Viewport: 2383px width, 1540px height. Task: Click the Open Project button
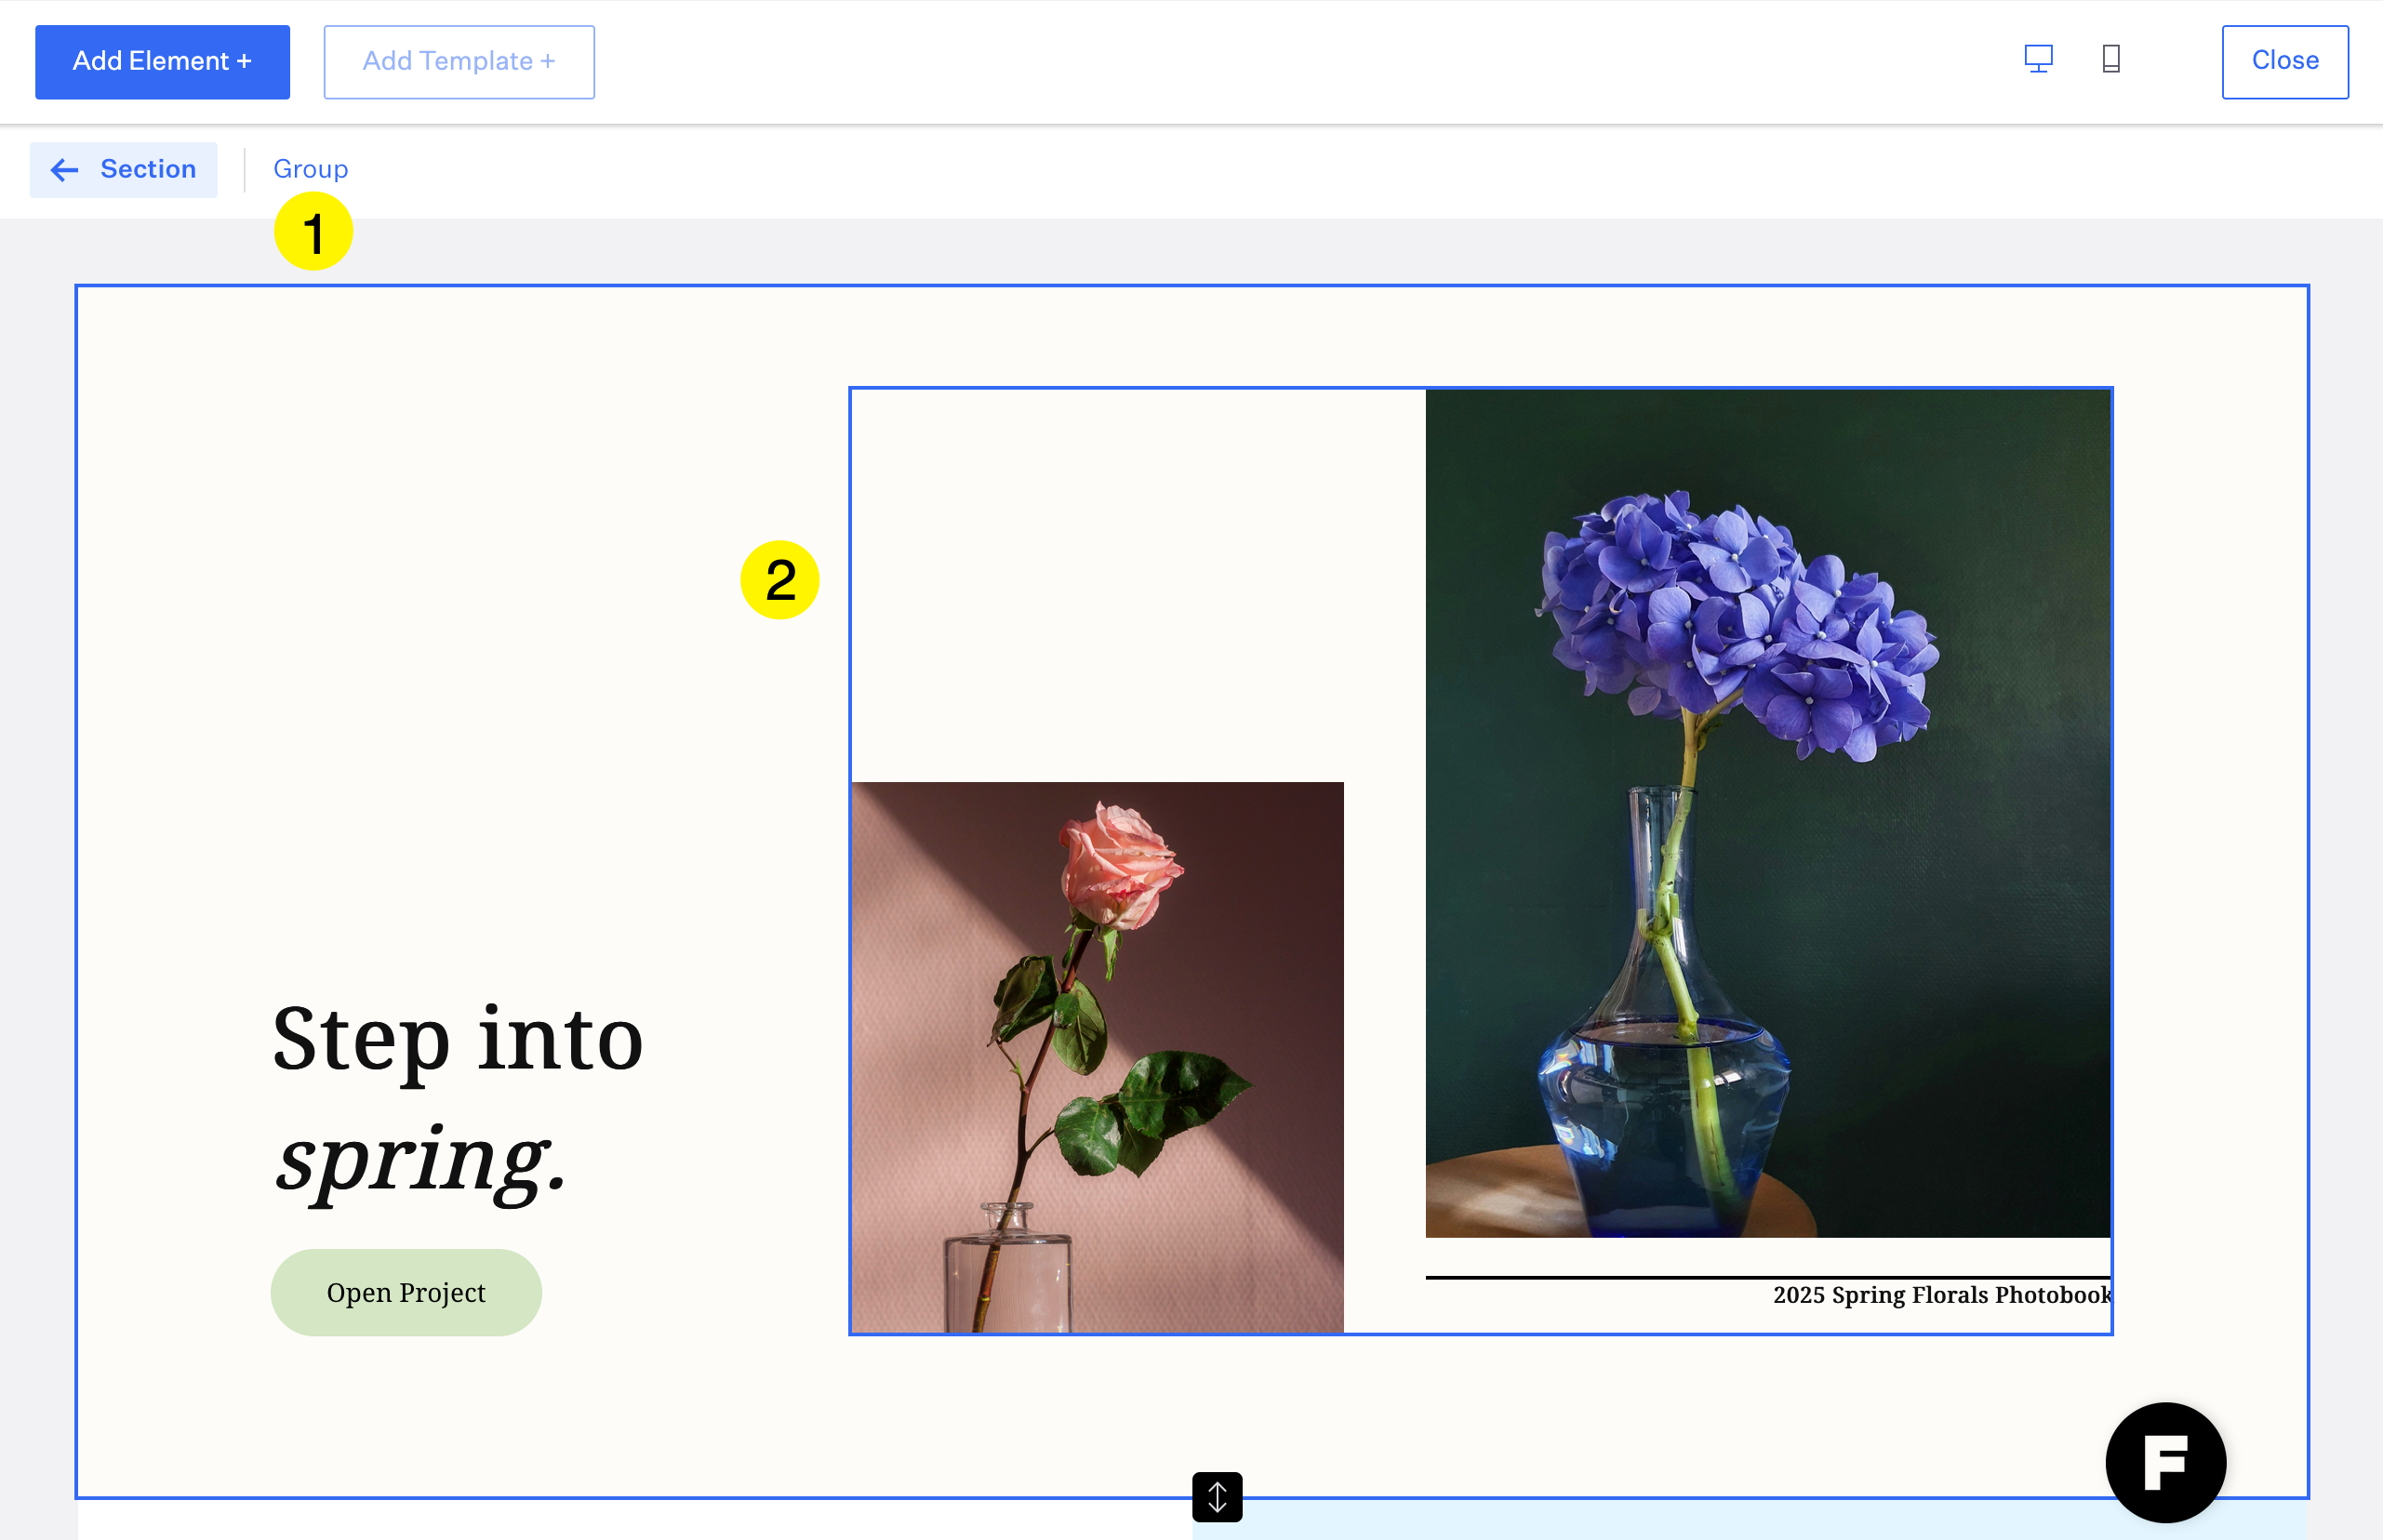coord(406,1292)
